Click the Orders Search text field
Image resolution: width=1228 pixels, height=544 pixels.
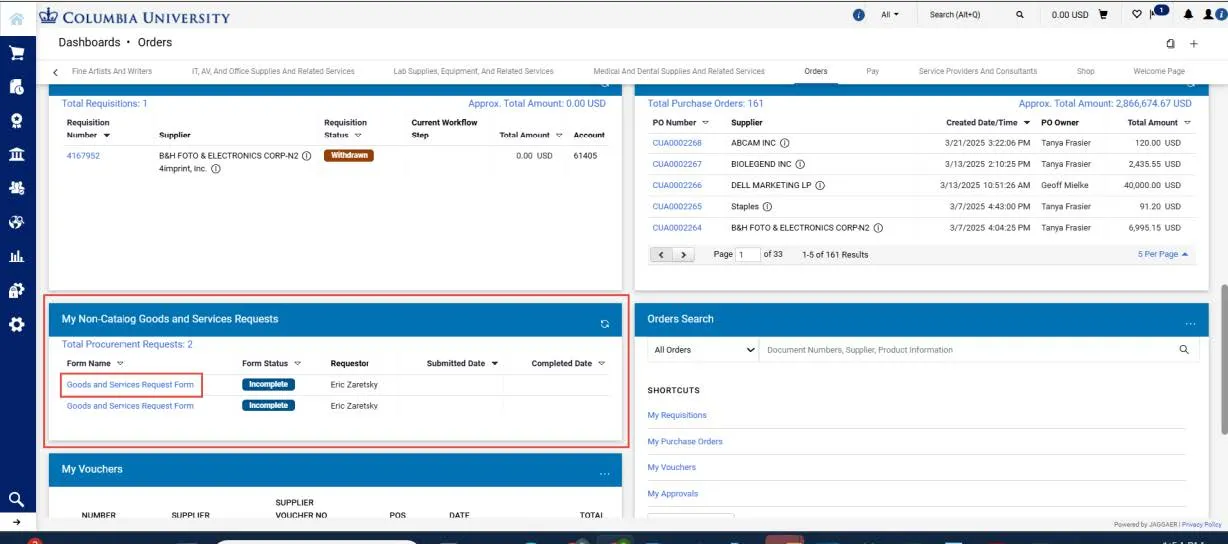click(x=966, y=350)
